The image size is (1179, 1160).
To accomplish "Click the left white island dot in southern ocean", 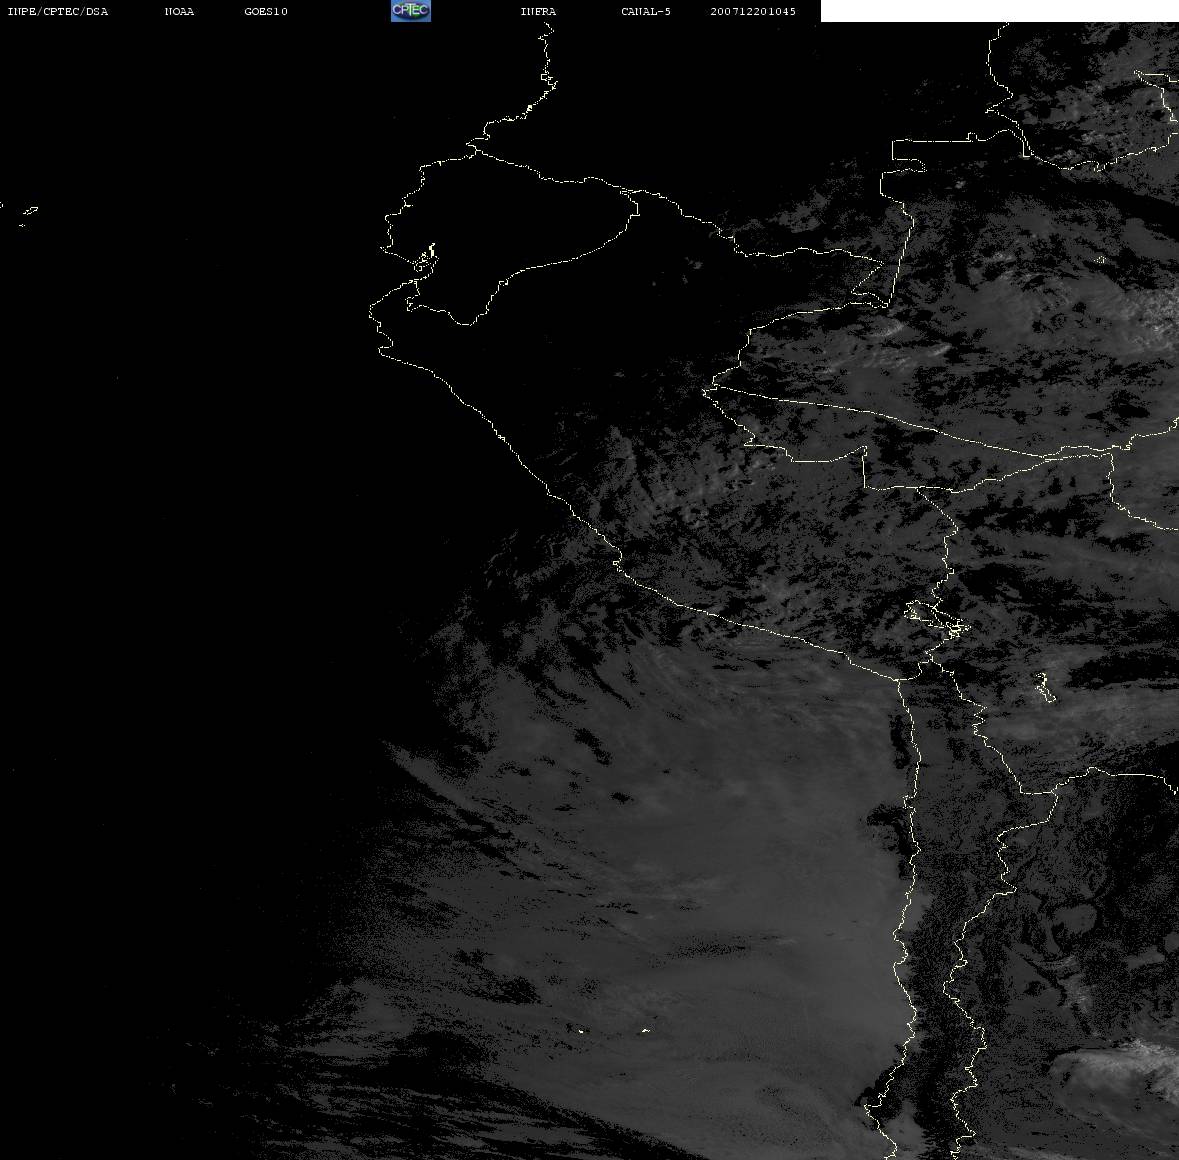I will point(579,1030).
